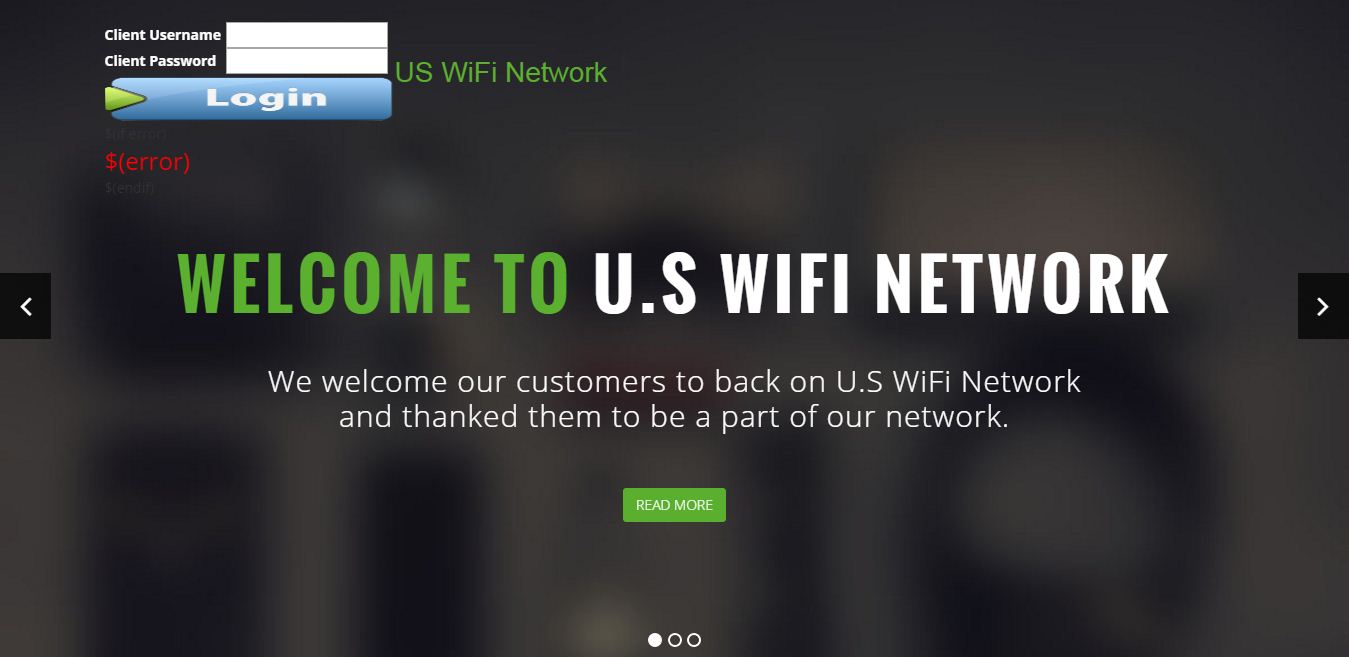Screen dimensions: 1349x657
Task: Click the blue Login button text
Action: tap(266, 98)
